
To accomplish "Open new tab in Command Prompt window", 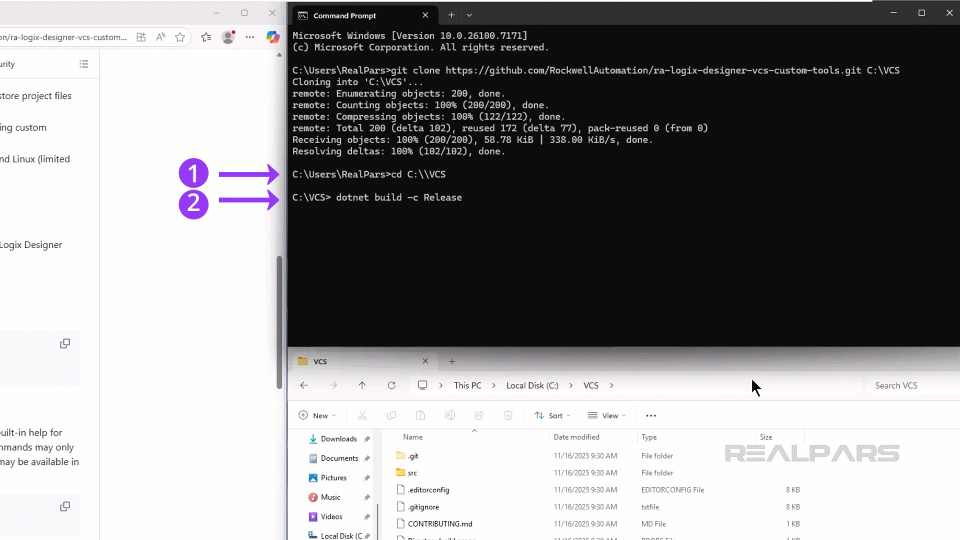I will click(451, 15).
